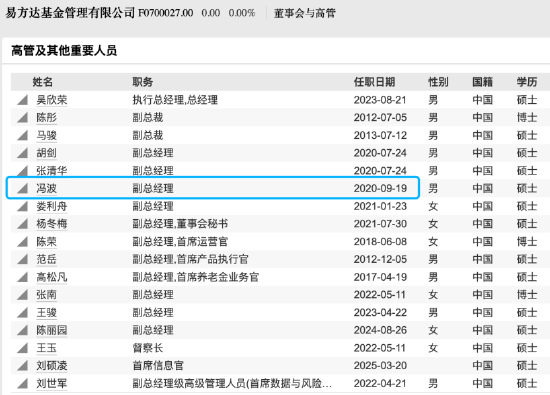Select 副总经理,首席运营官 cell
Viewport: 550px width, 395px height.
tap(180, 242)
